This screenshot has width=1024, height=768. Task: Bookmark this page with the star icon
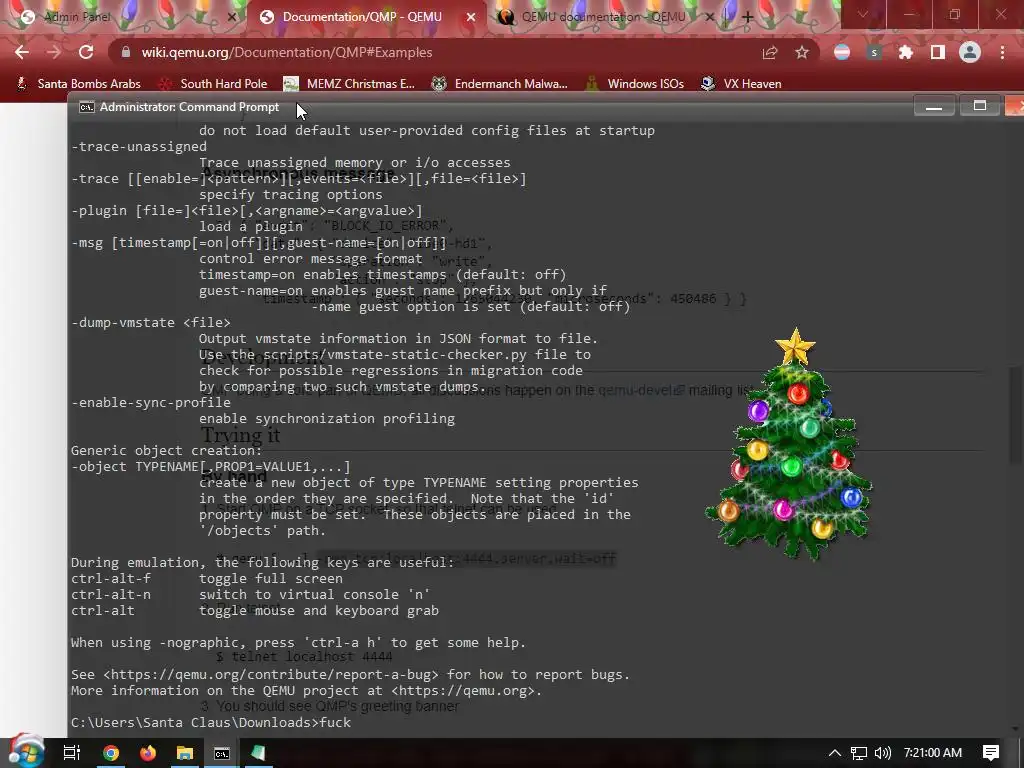(x=802, y=53)
